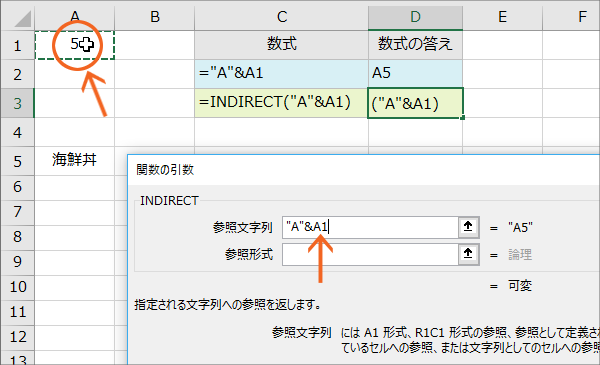Image resolution: width=600 pixels, height=365 pixels.
Task: Click the Select All corner triangle
Action: 22,18
